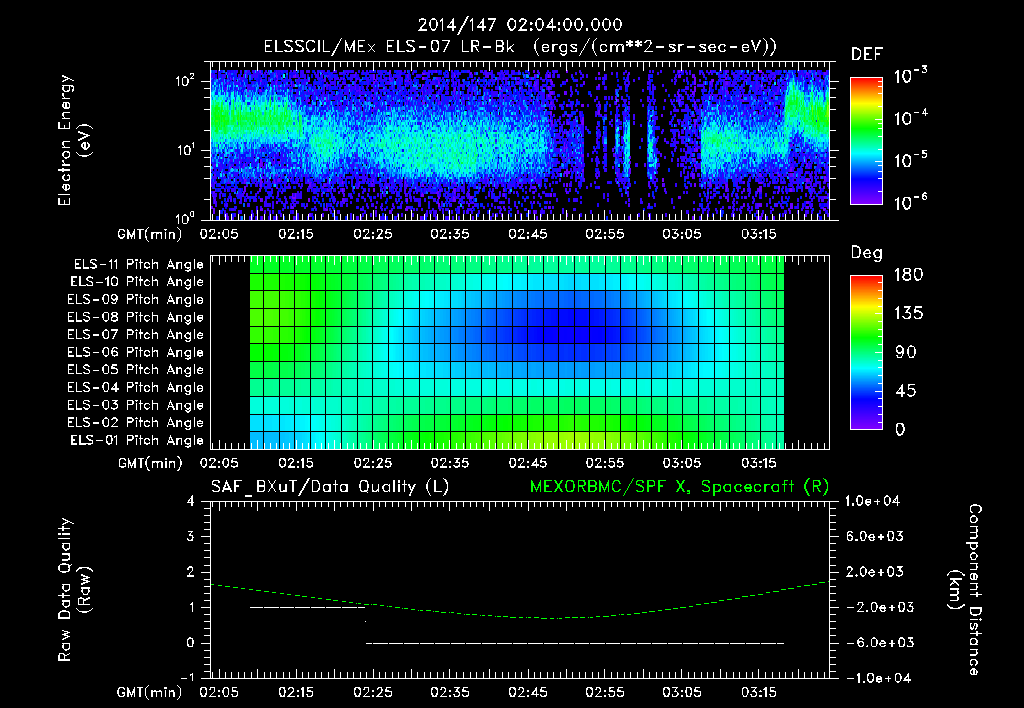Click the 'Deg' color bar label

pyautogui.click(x=867, y=253)
